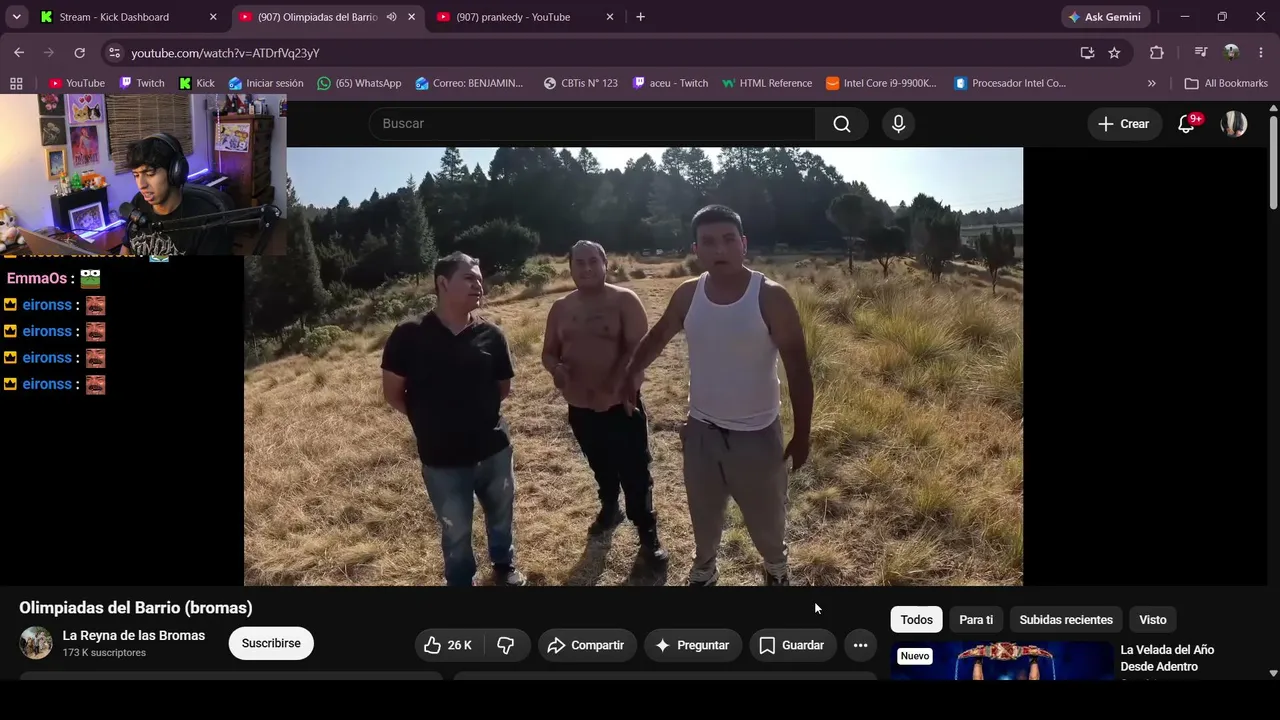Select the Todos filter chip
Image resolution: width=1280 pixels, height=720 pixels.
(917, 619)
